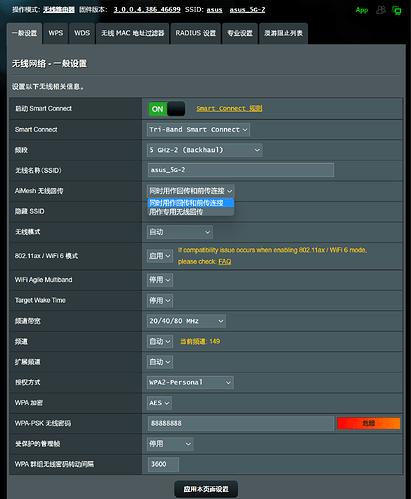Click the current channel 149 text

[200, 341]
